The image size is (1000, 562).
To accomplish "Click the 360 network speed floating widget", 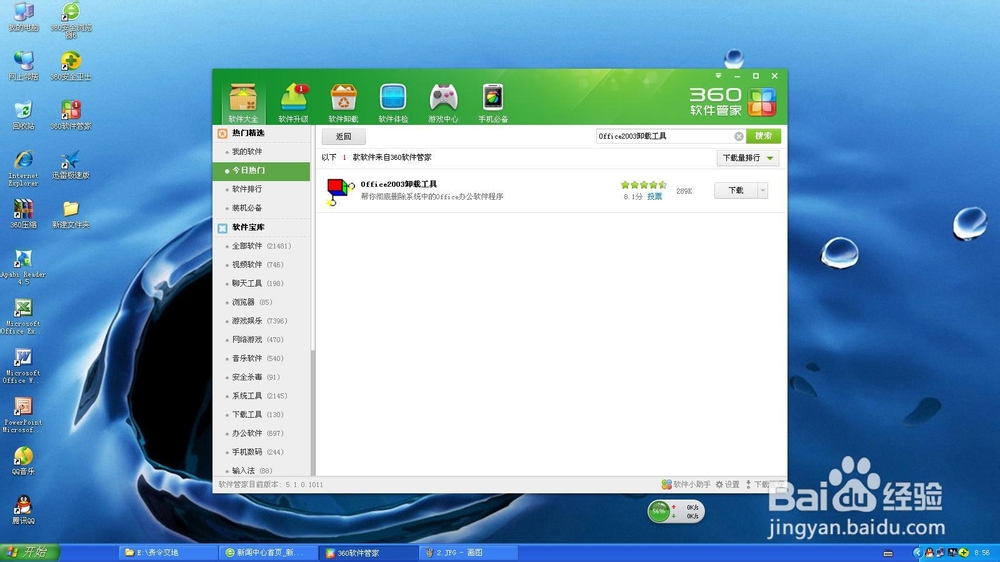I will [x=676, y=511].
